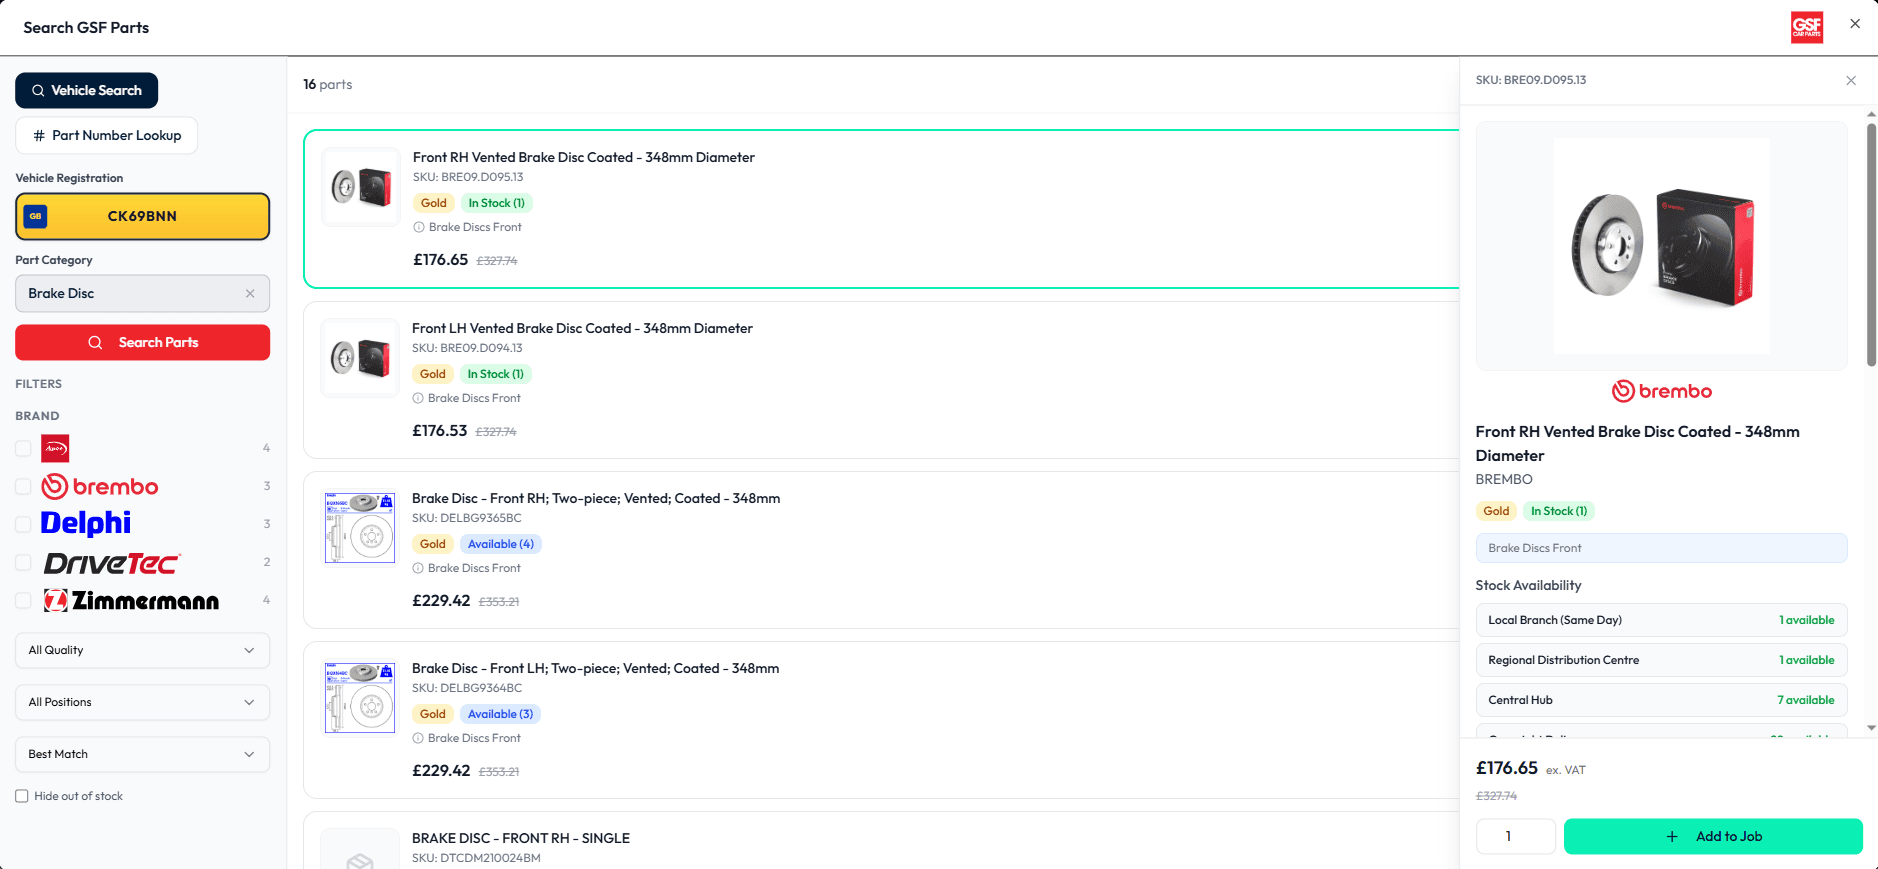The image size is (1878, 869).
Task: Click the GB plate icon on the registration field
Action: (35, 216)
